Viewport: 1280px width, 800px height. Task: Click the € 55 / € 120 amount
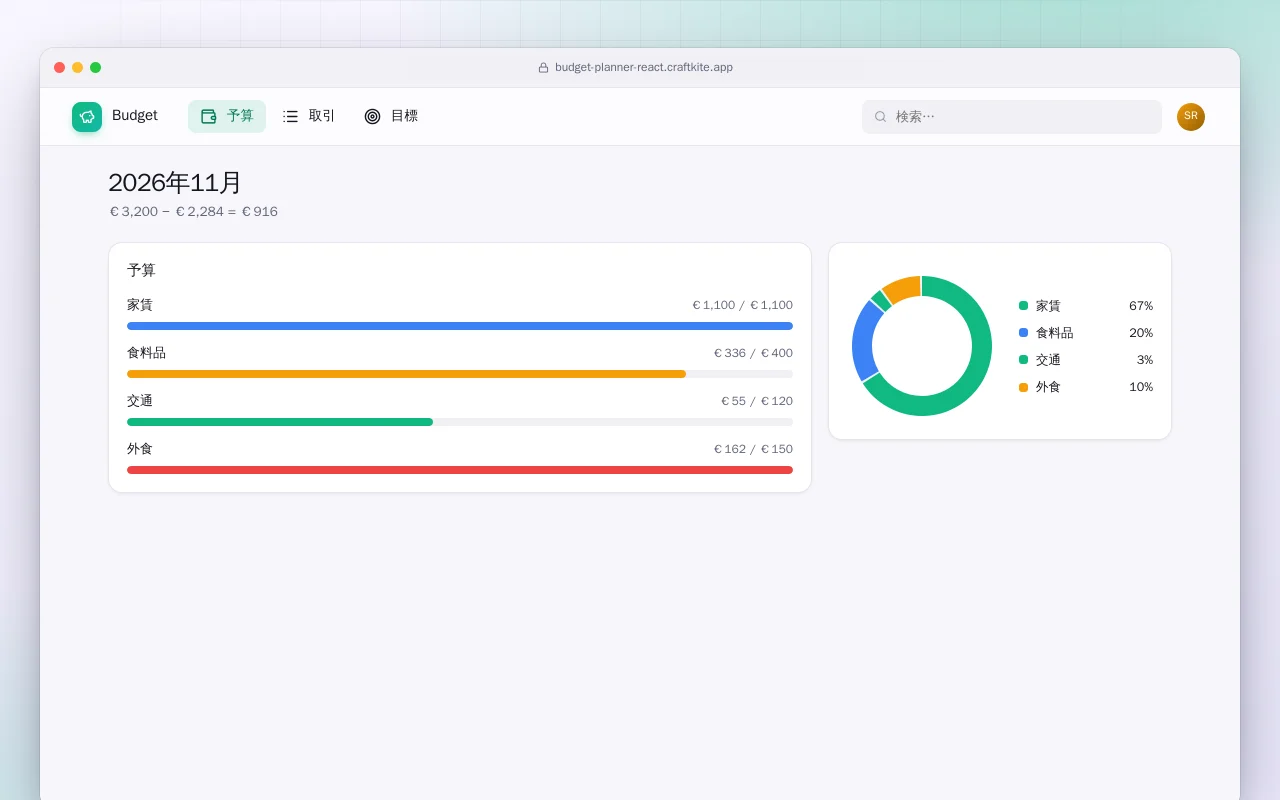[x=757, y=401]
